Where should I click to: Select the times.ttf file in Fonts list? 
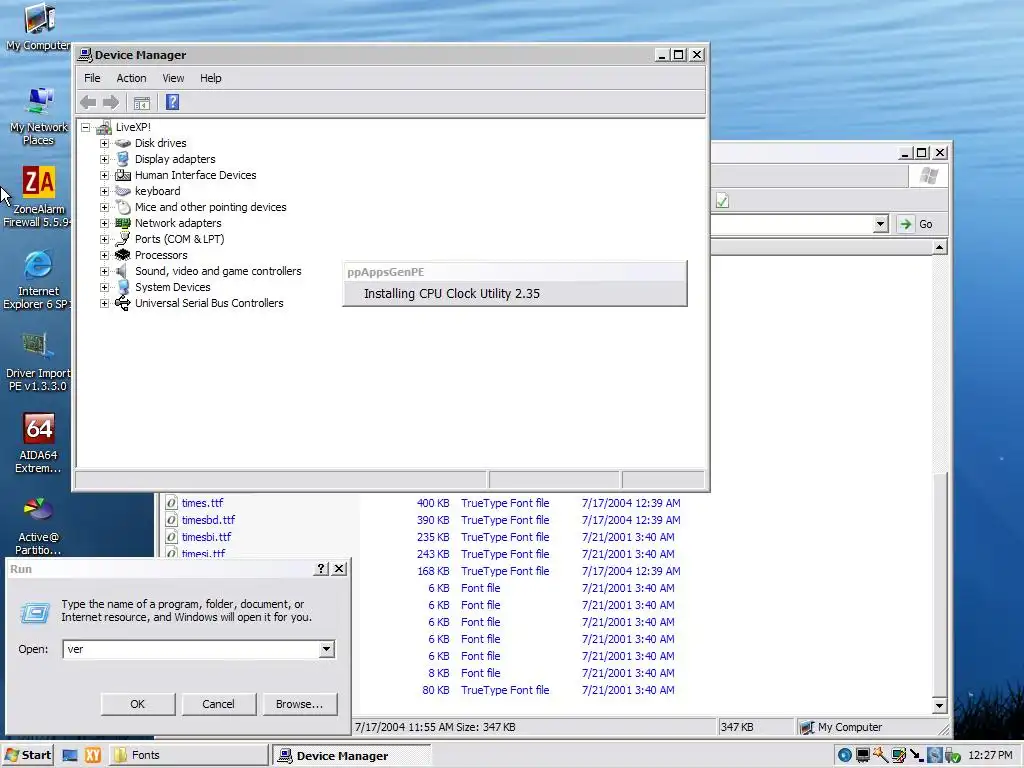click(x=202, y=503)
